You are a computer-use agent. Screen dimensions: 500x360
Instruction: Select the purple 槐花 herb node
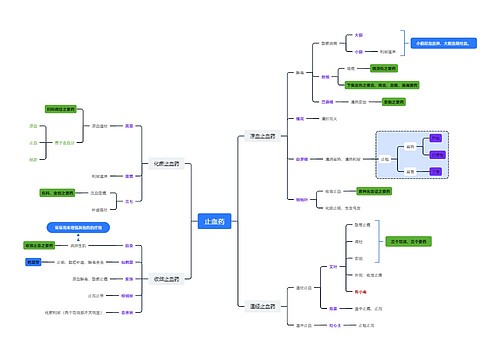[300, 119]
